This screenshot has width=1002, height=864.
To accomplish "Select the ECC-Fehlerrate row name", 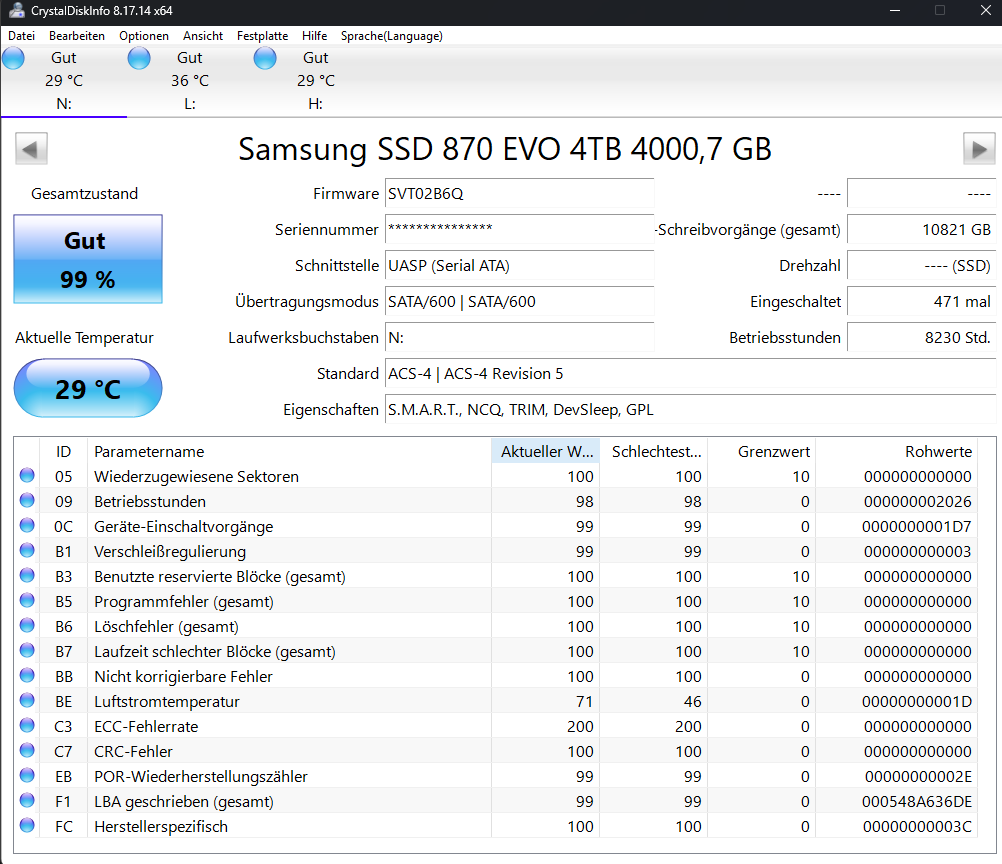I will click(146, 727).
